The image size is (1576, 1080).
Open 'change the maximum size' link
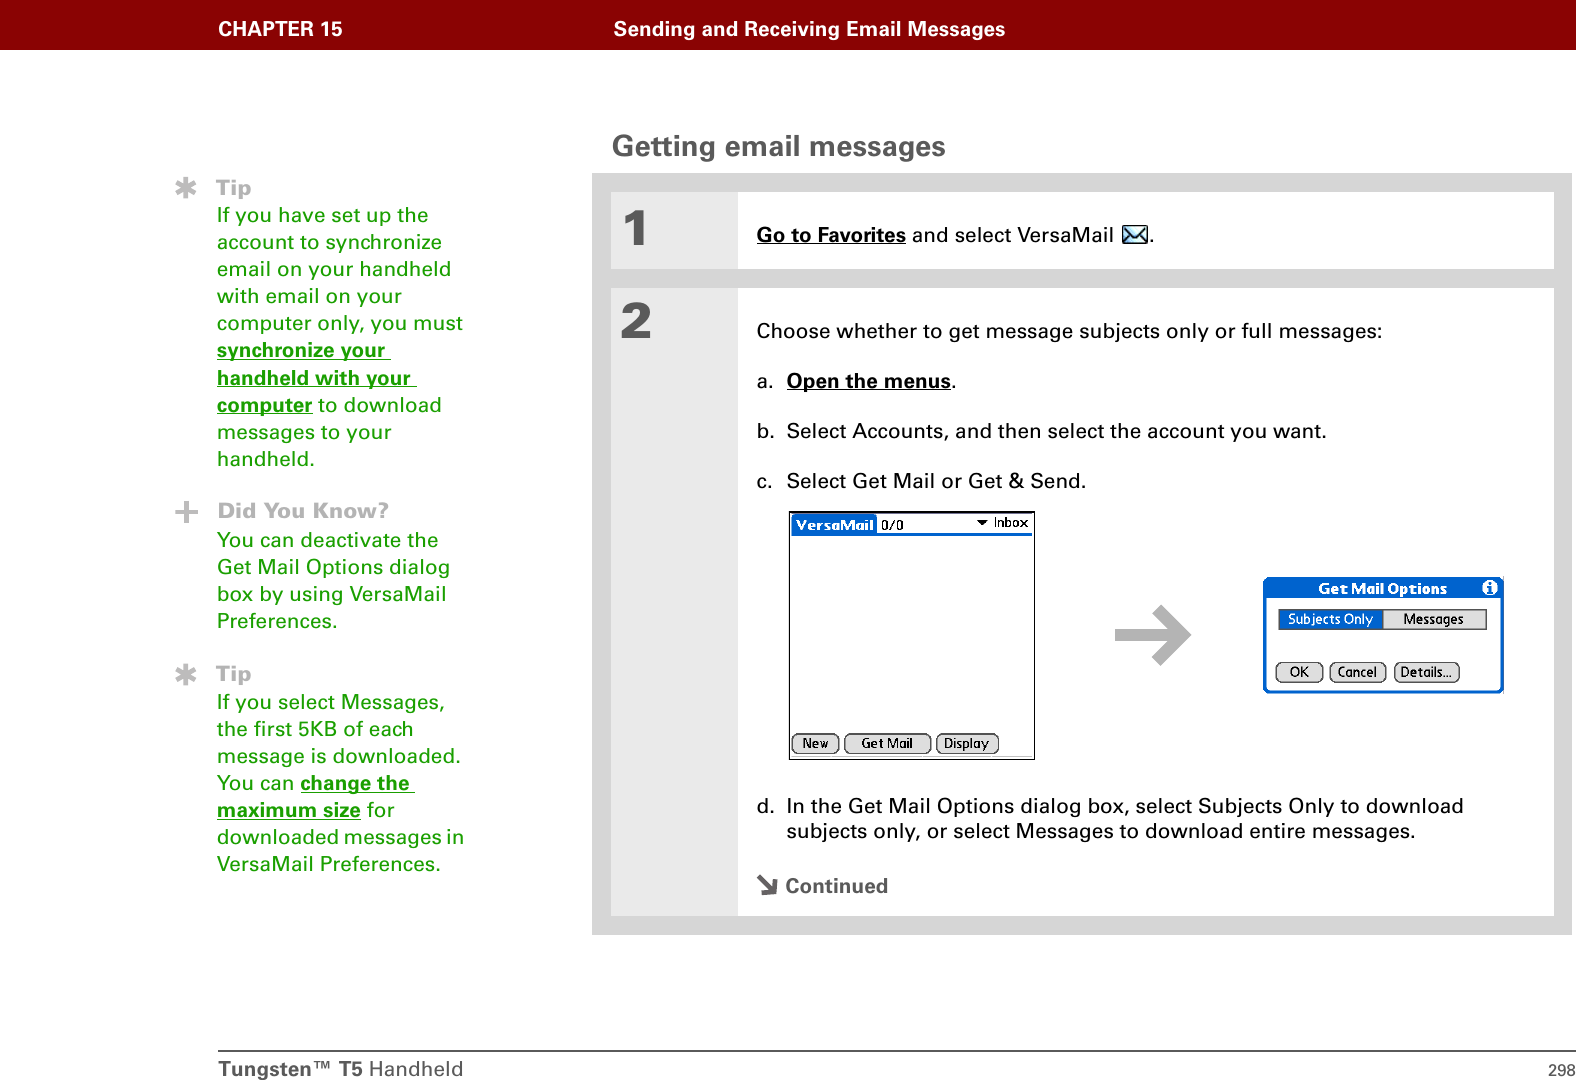[x=314, y=797]
